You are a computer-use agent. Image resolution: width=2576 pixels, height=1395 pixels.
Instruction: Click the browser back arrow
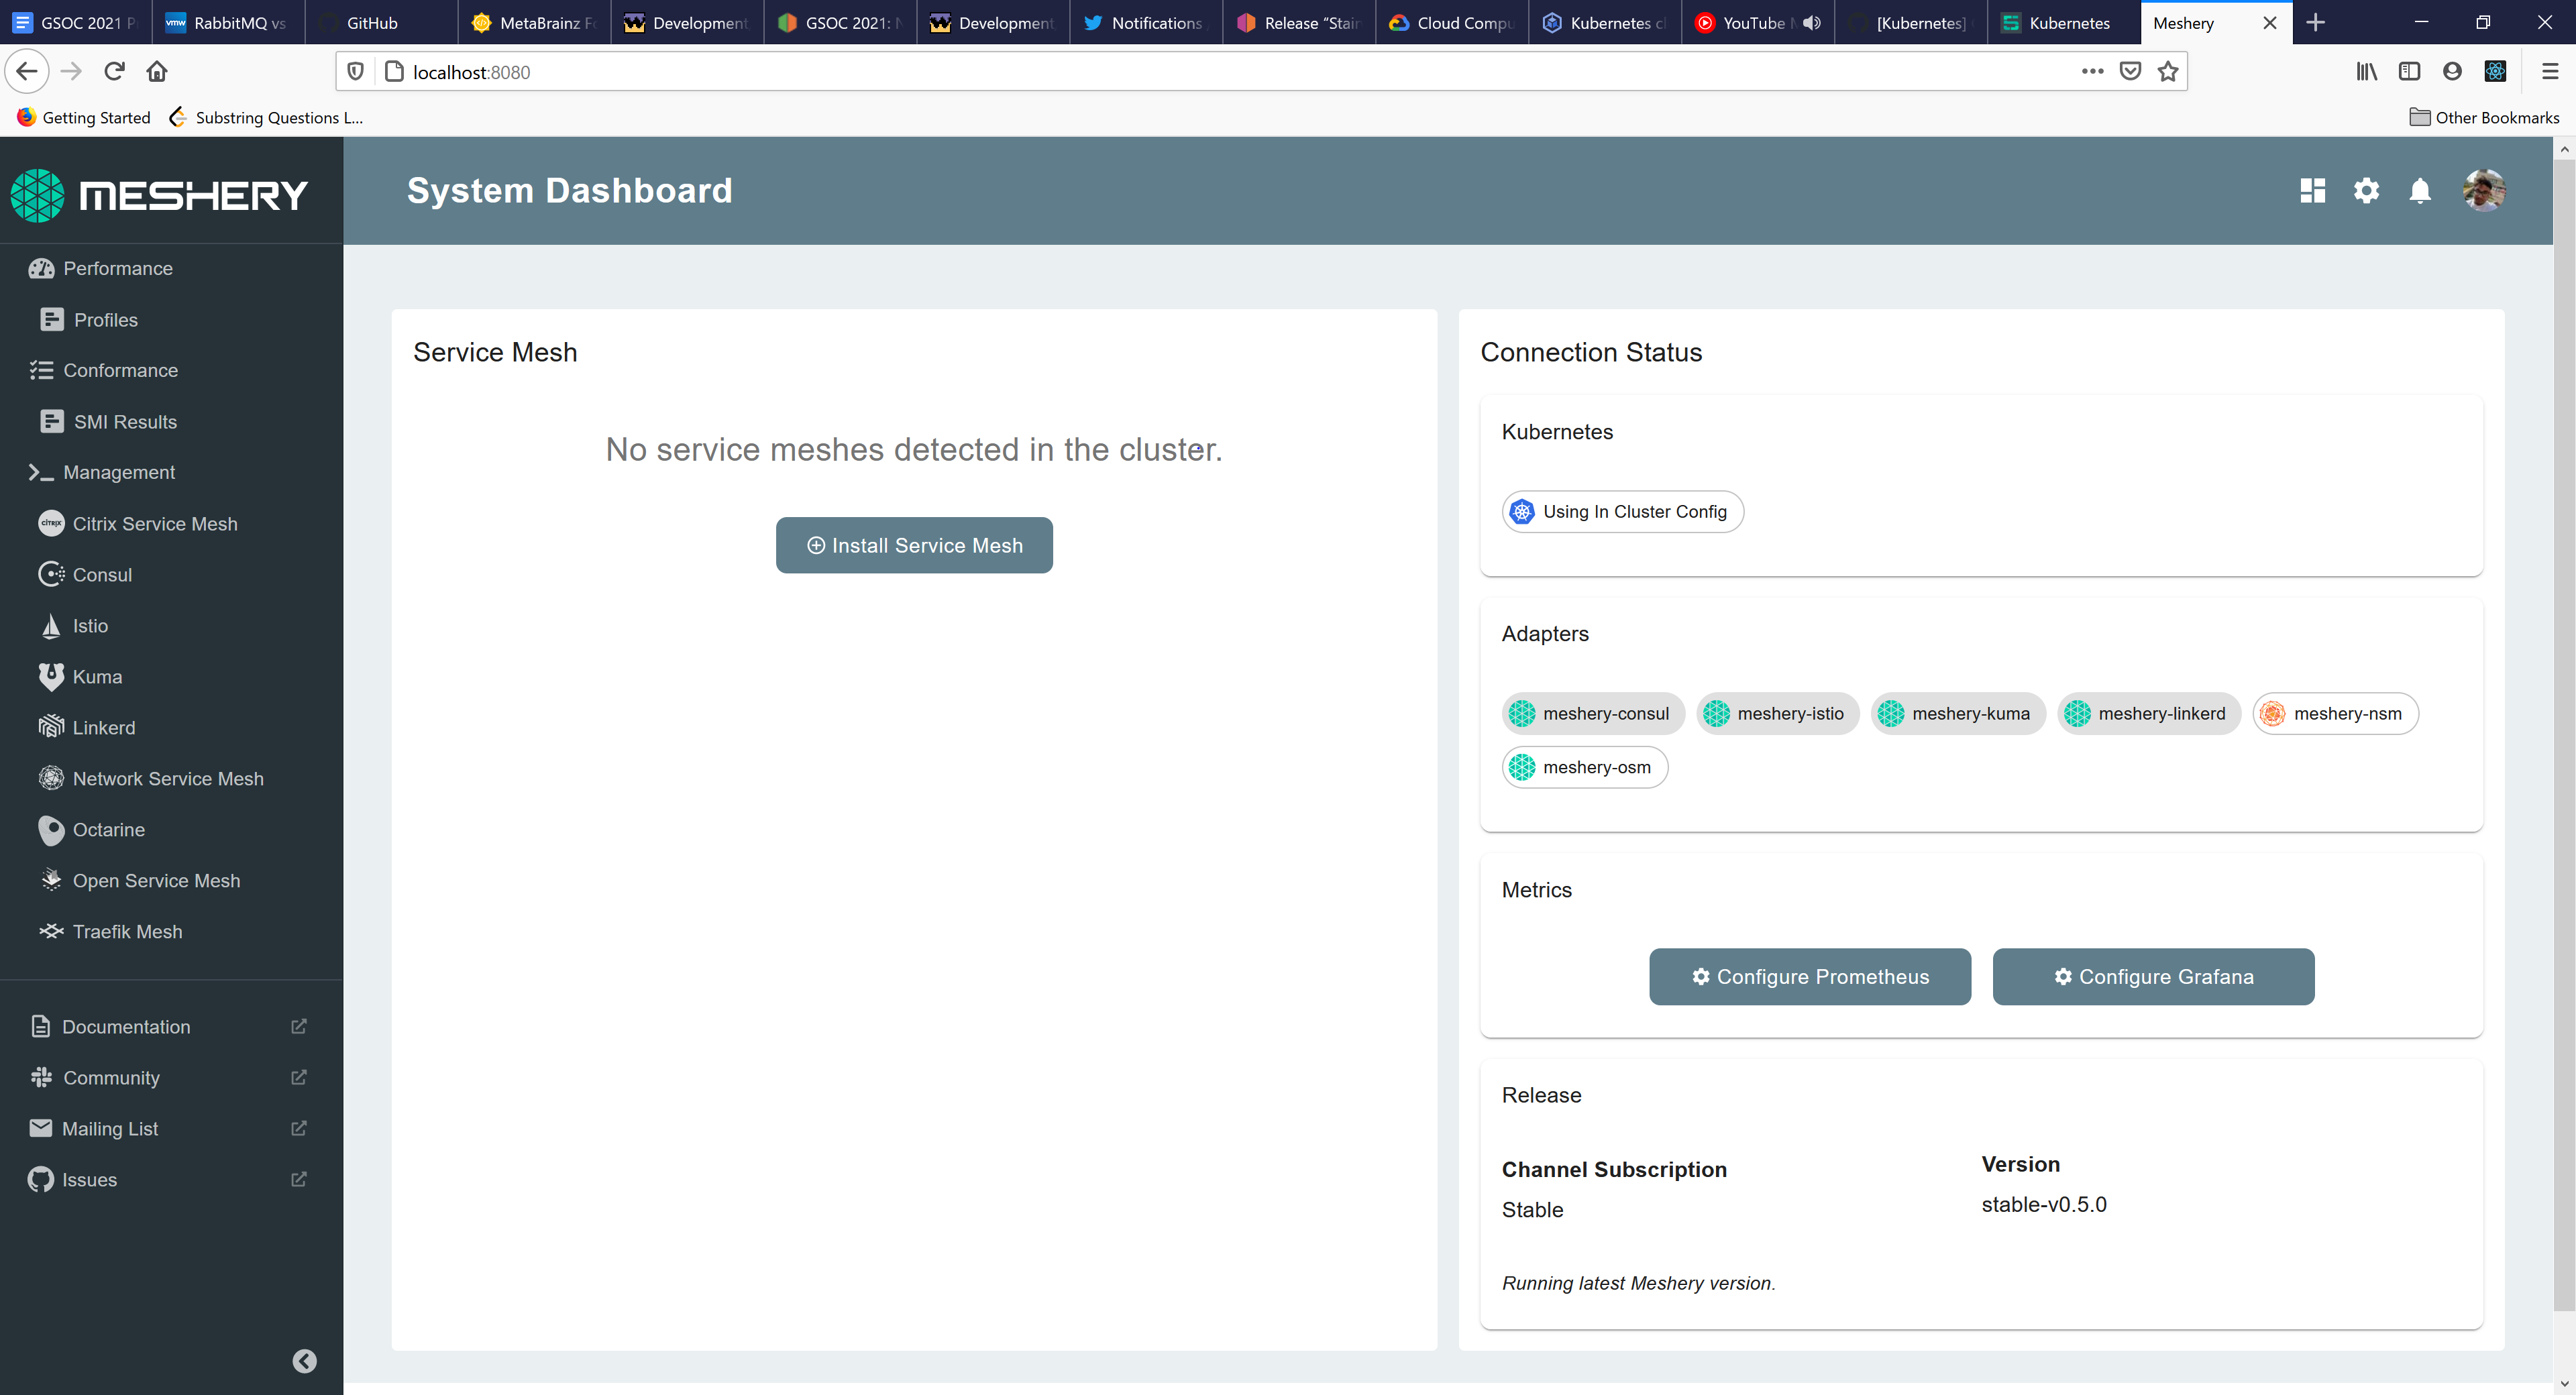click(27, 71)
